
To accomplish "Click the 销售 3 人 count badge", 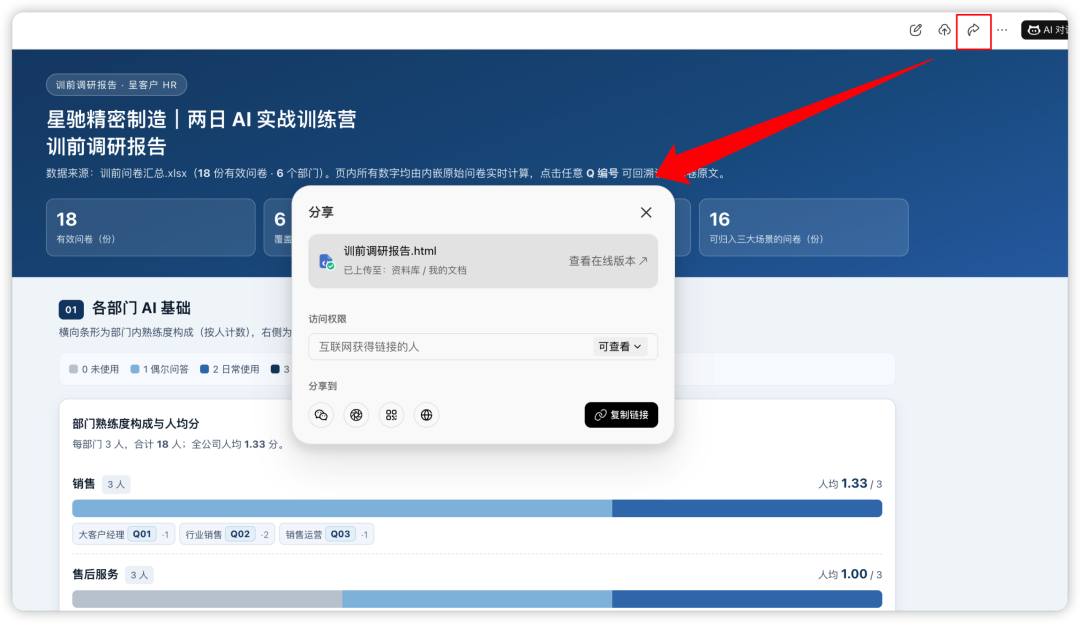I will [x=116, y=485].
